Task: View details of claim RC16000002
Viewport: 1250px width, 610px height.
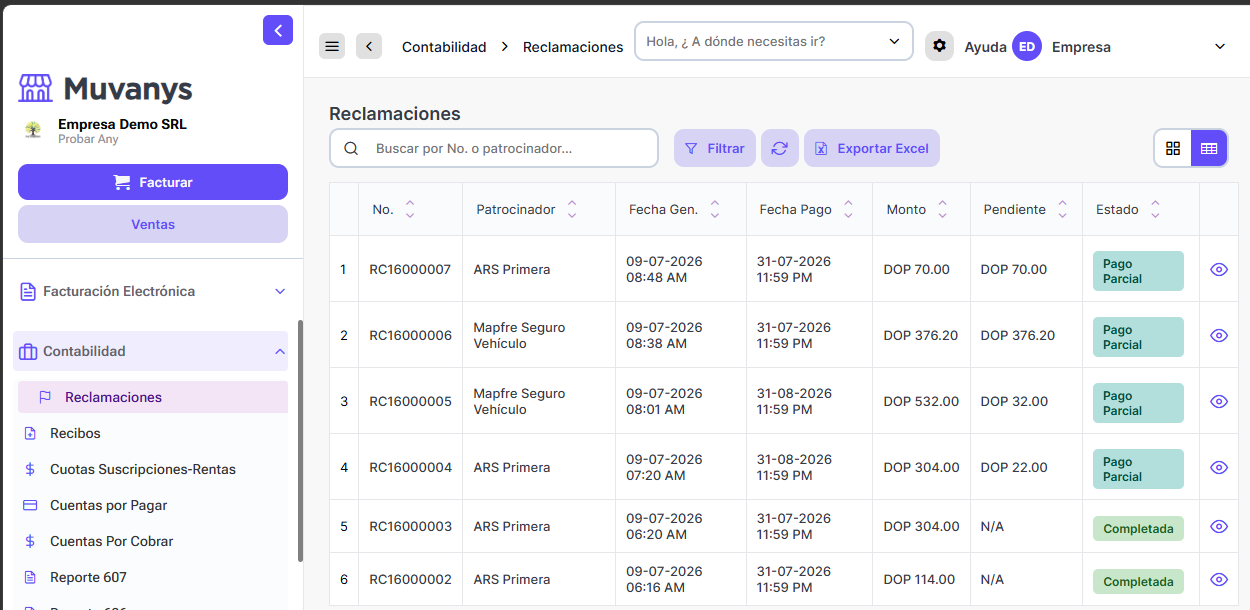Action: click(x=1218, y=579)
